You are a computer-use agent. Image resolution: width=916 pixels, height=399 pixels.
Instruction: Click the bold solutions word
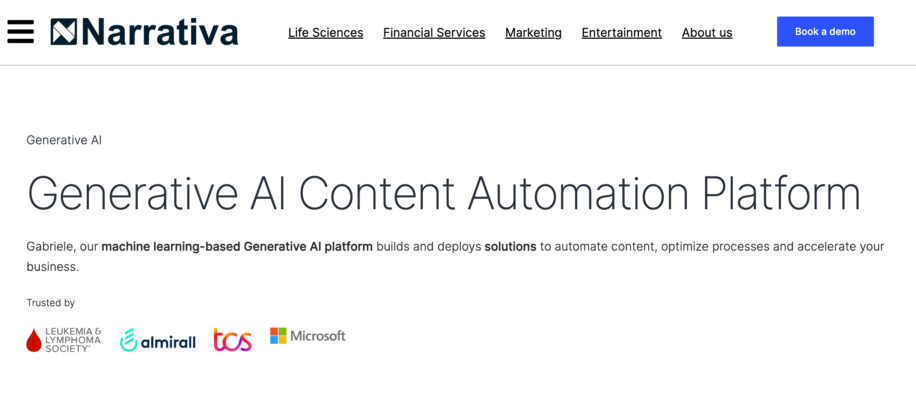point(510,247)
